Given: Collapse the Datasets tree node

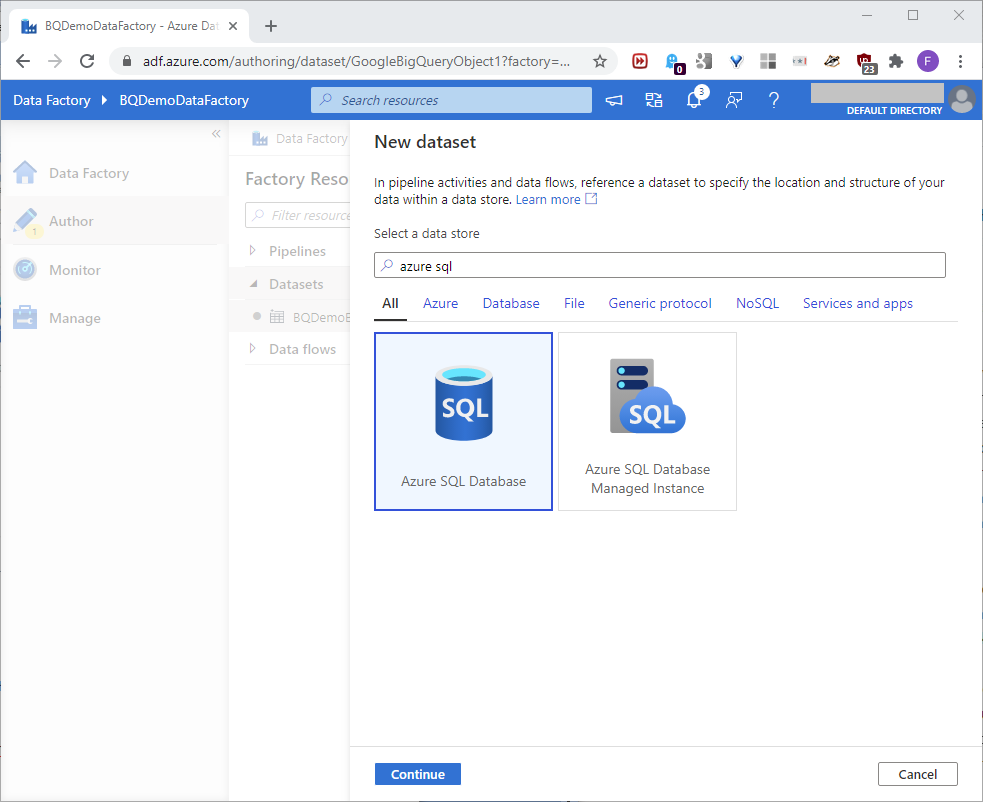Looking at the screenshot, I should coord(253,284).
